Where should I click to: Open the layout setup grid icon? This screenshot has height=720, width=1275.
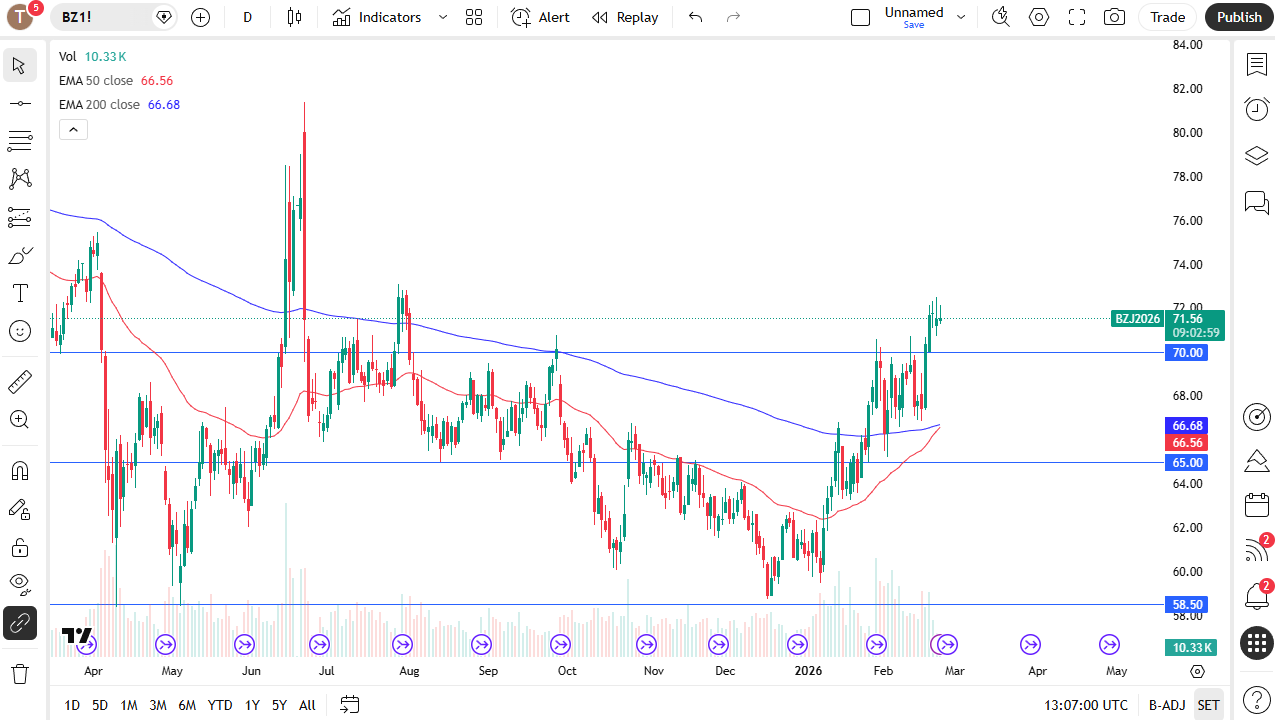pos(474,17)
